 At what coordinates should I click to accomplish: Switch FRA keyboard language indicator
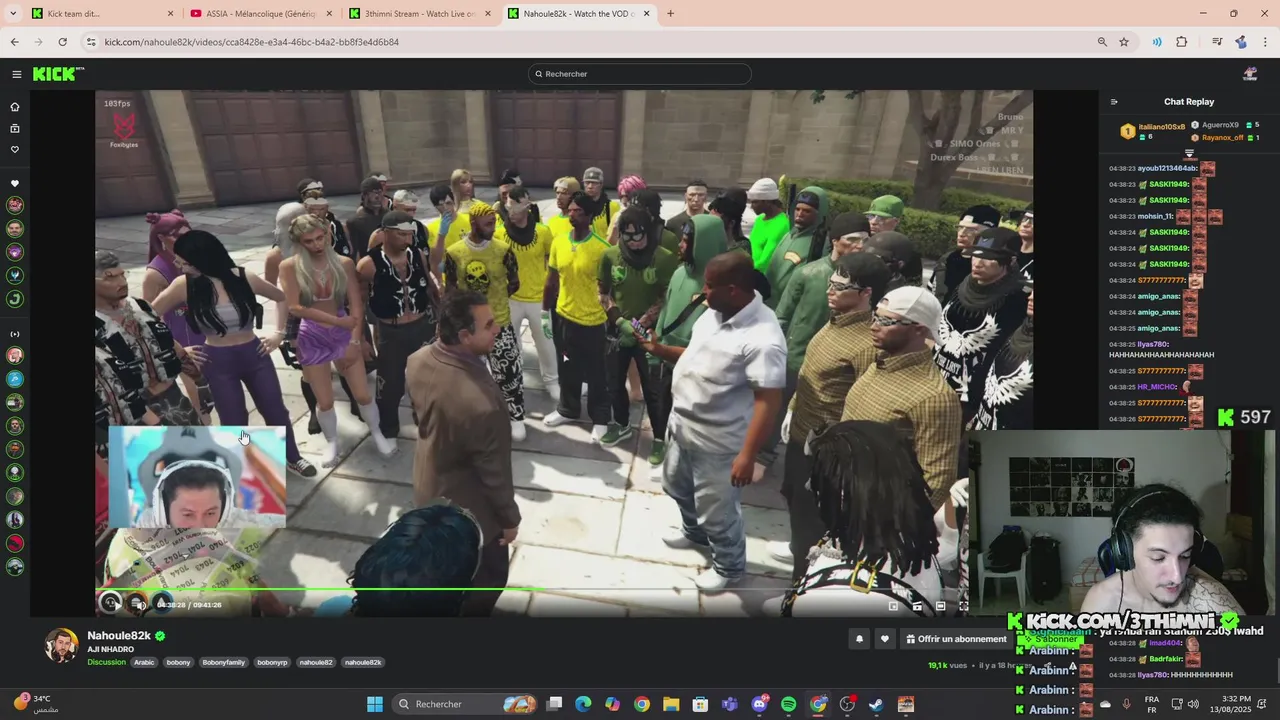click(x=1152, y=704)
